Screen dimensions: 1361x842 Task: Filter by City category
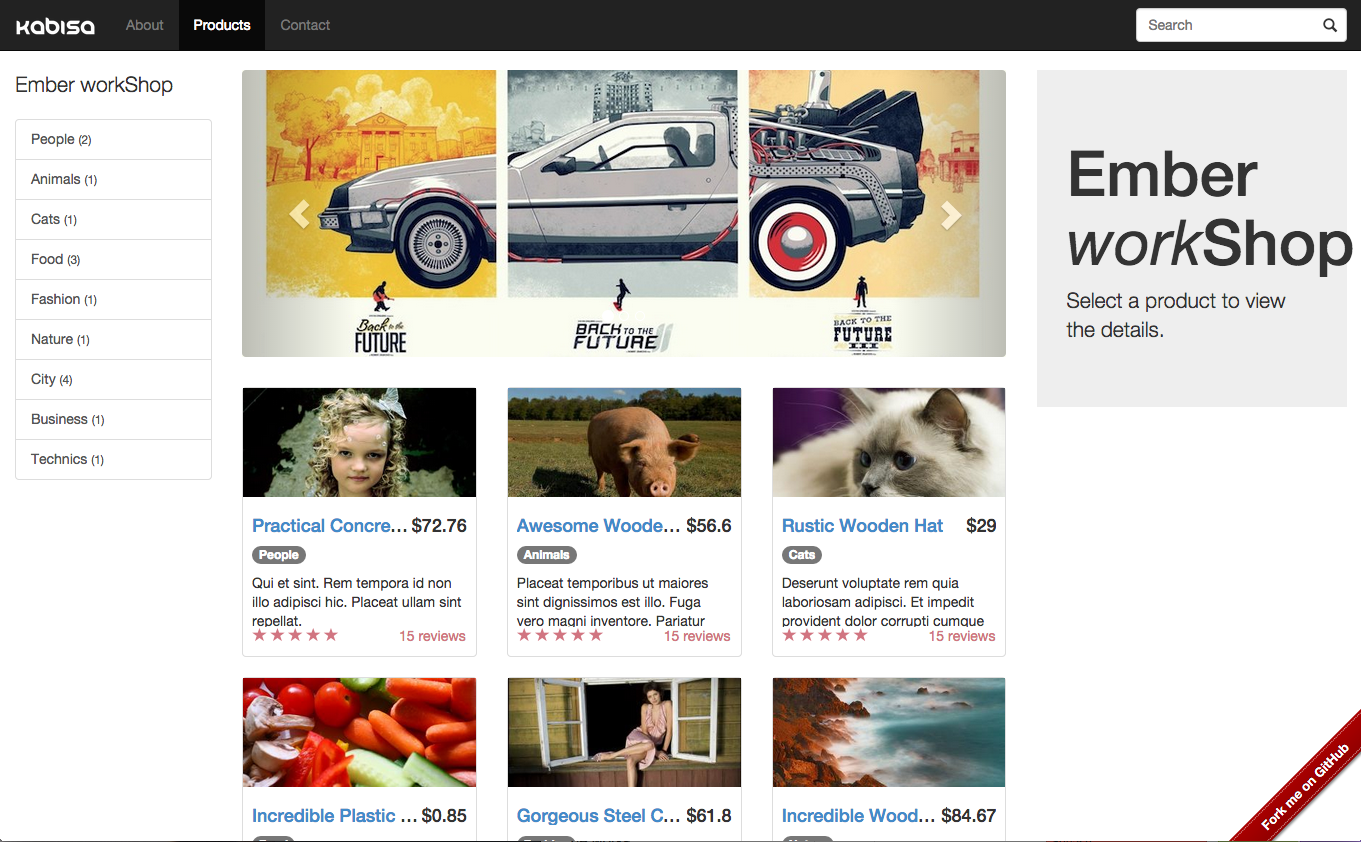coord(113,379)
